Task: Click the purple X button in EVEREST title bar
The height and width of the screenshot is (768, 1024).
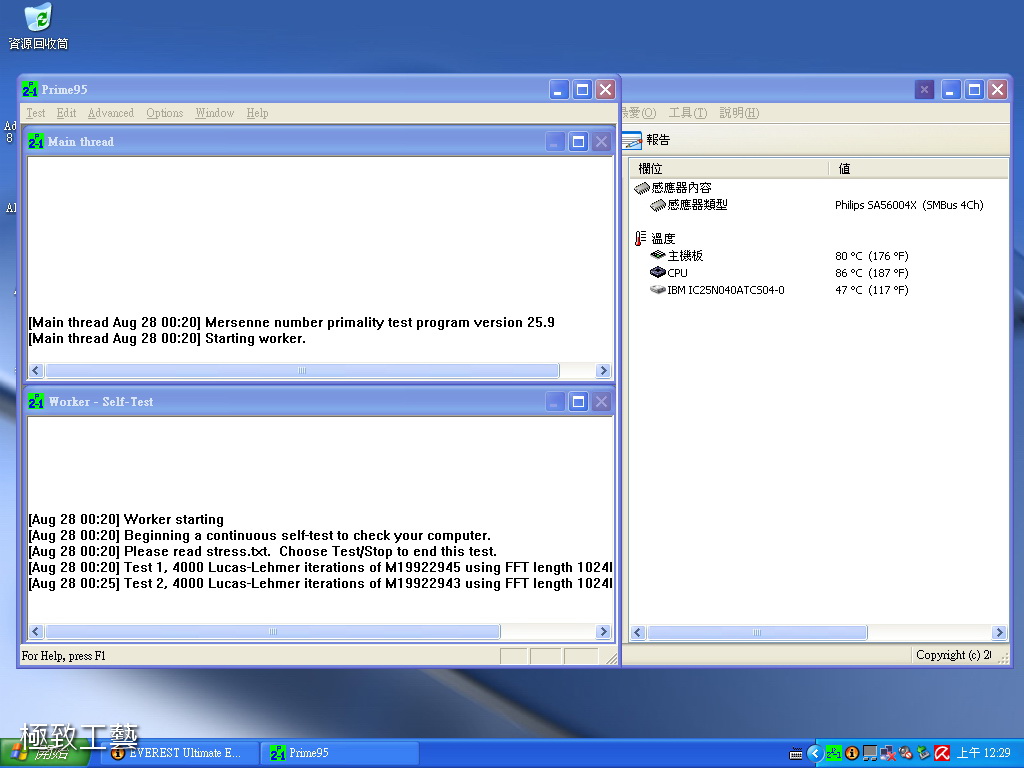Action: pos(924,89)
